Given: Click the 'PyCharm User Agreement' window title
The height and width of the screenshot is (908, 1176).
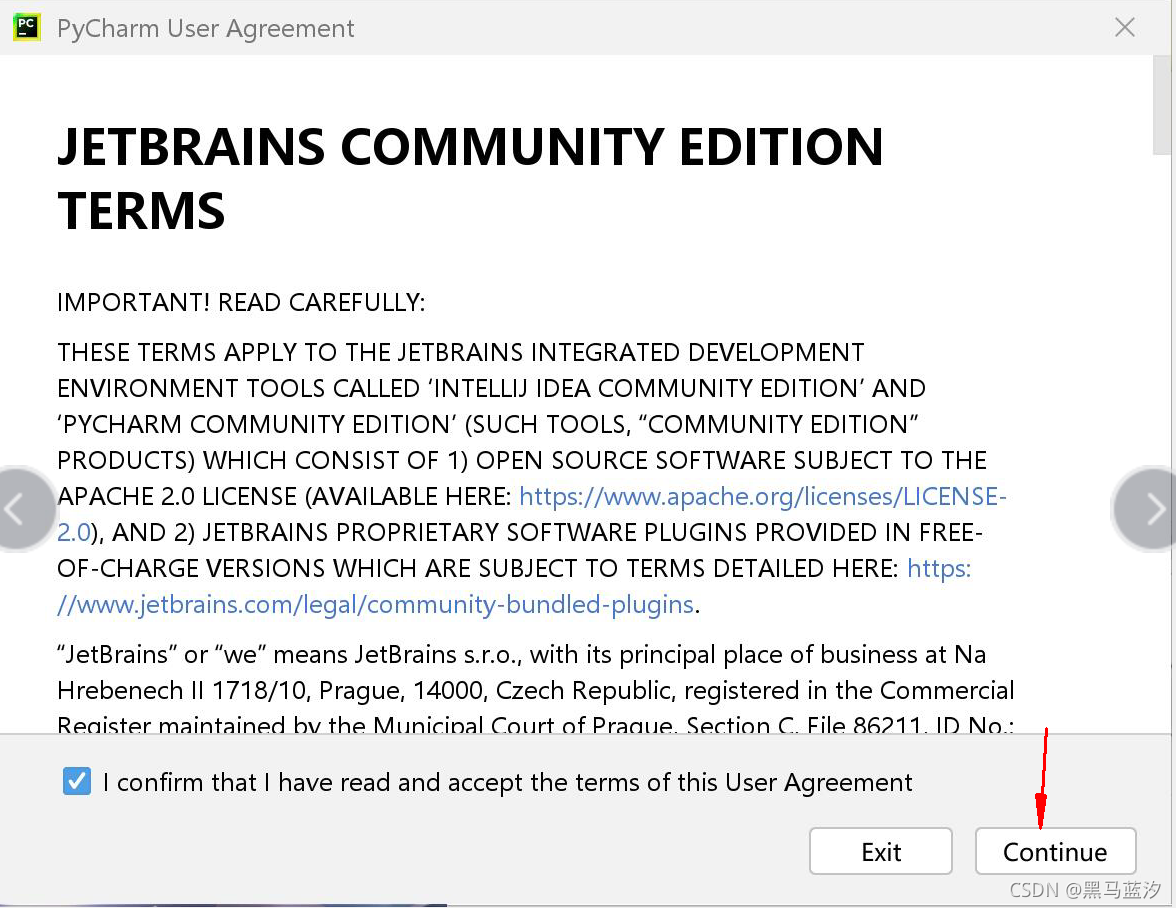Looking at the screenshot, I should pyautogui.click(x=206, y=28).
